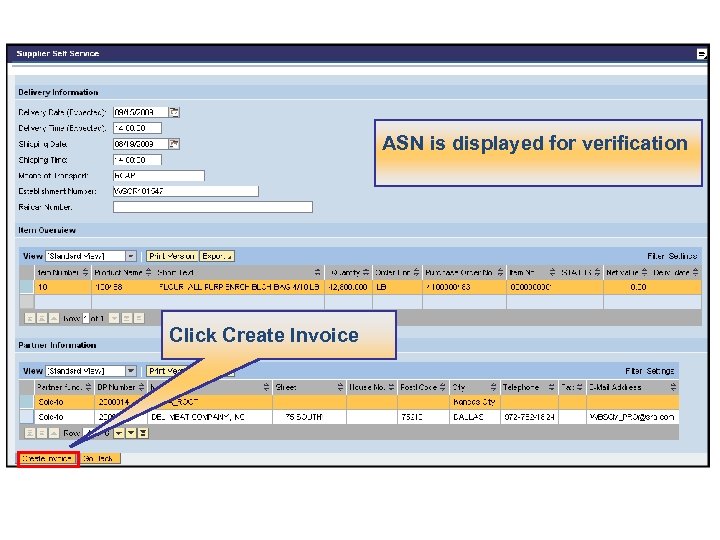This screenshot has width=720, height=540.
Task: Open Filter link in Item Overview
Action: [655, 256]
